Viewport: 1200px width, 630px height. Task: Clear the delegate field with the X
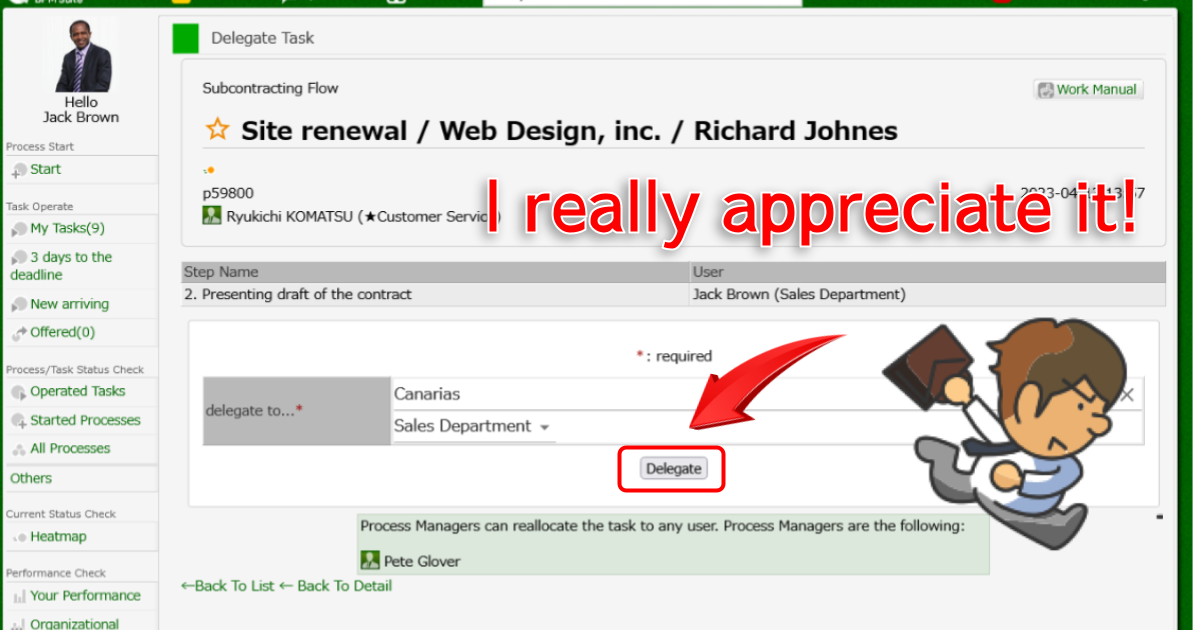1127,395
